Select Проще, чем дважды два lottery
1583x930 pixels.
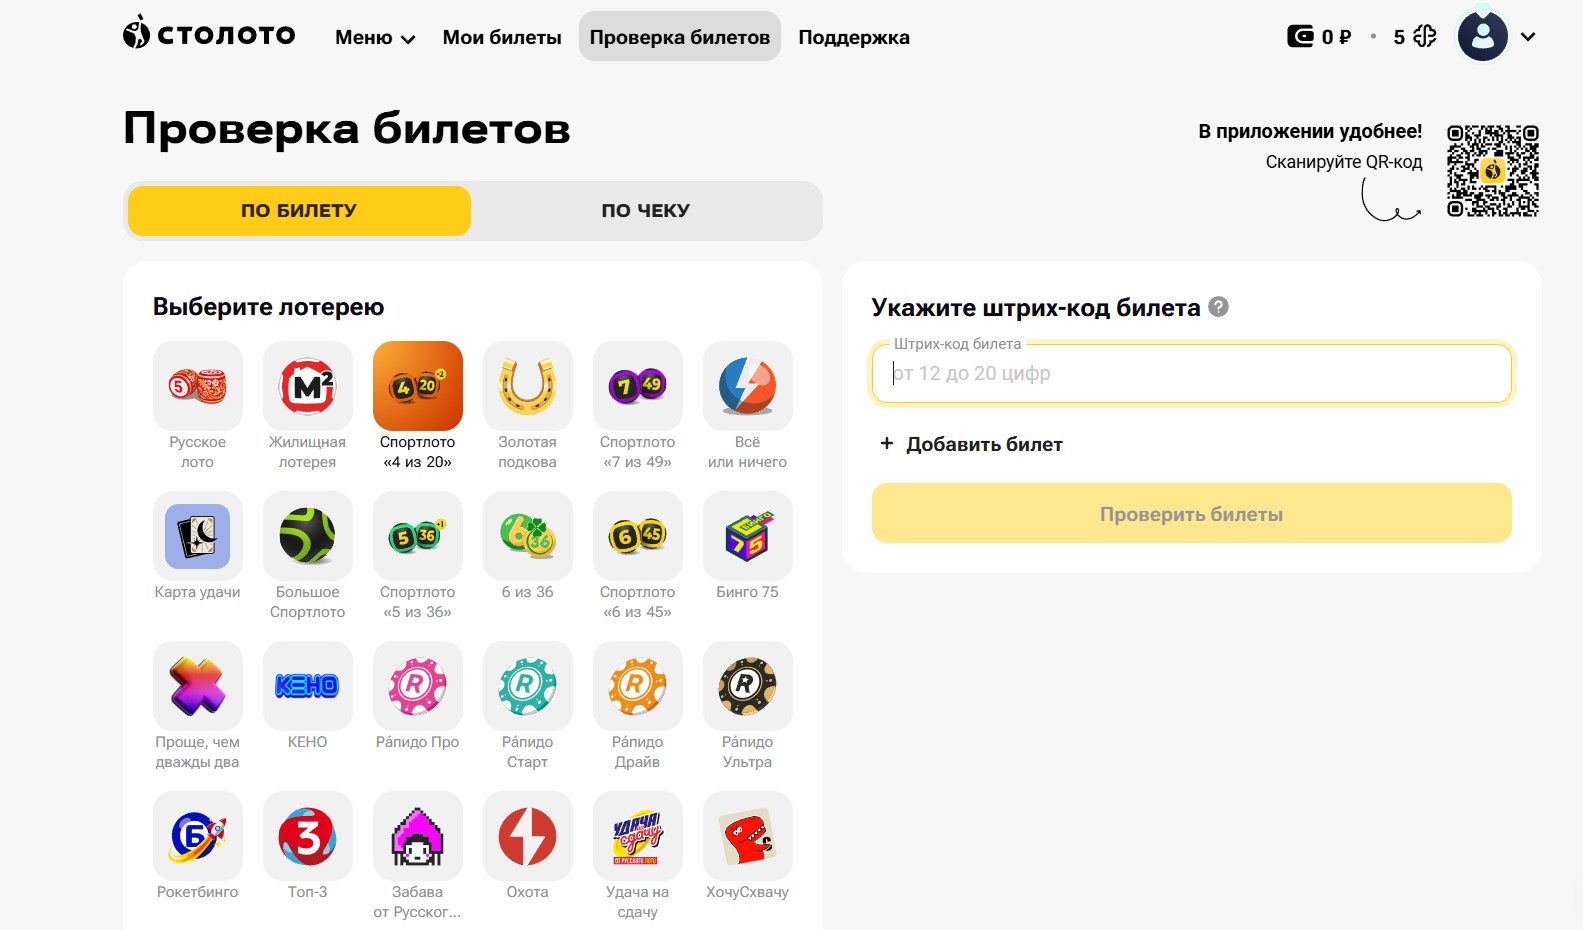[197, 686]
